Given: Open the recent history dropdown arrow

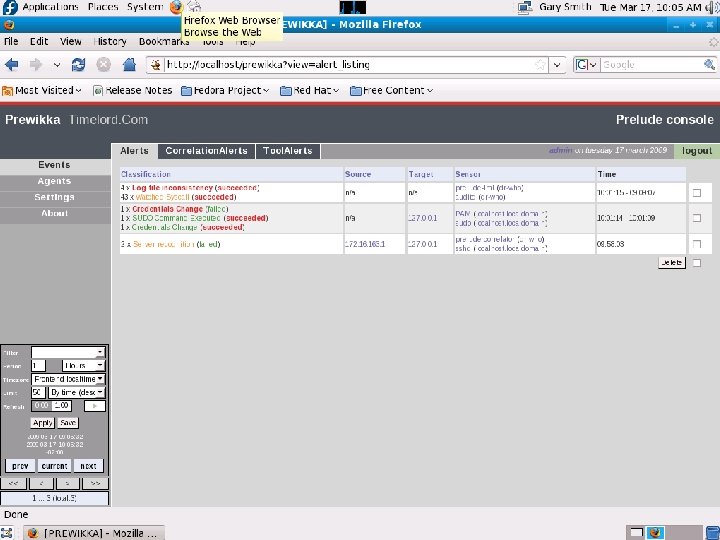Looking at the screenshot, I should tap(56, 65).
